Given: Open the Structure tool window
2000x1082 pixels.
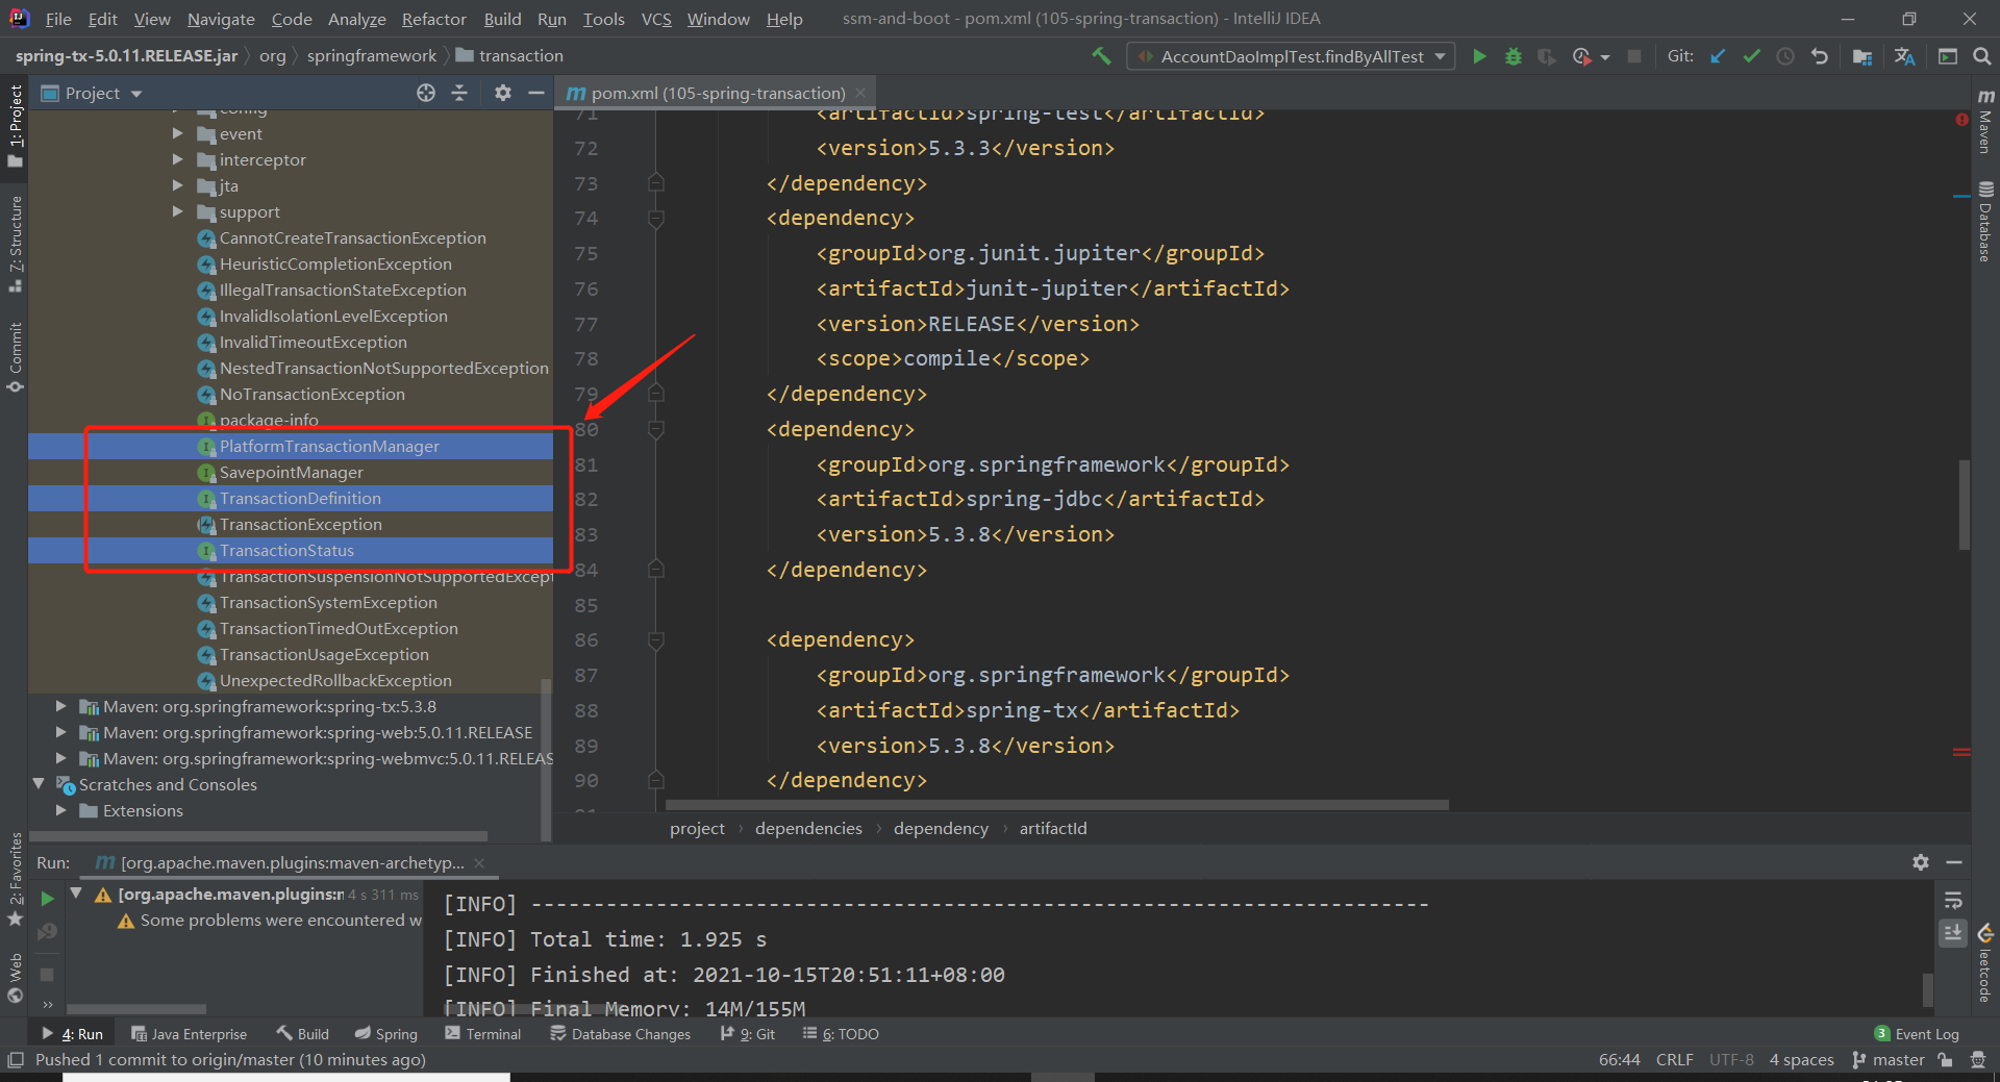Looking at the screenshot, I should 15,245.
